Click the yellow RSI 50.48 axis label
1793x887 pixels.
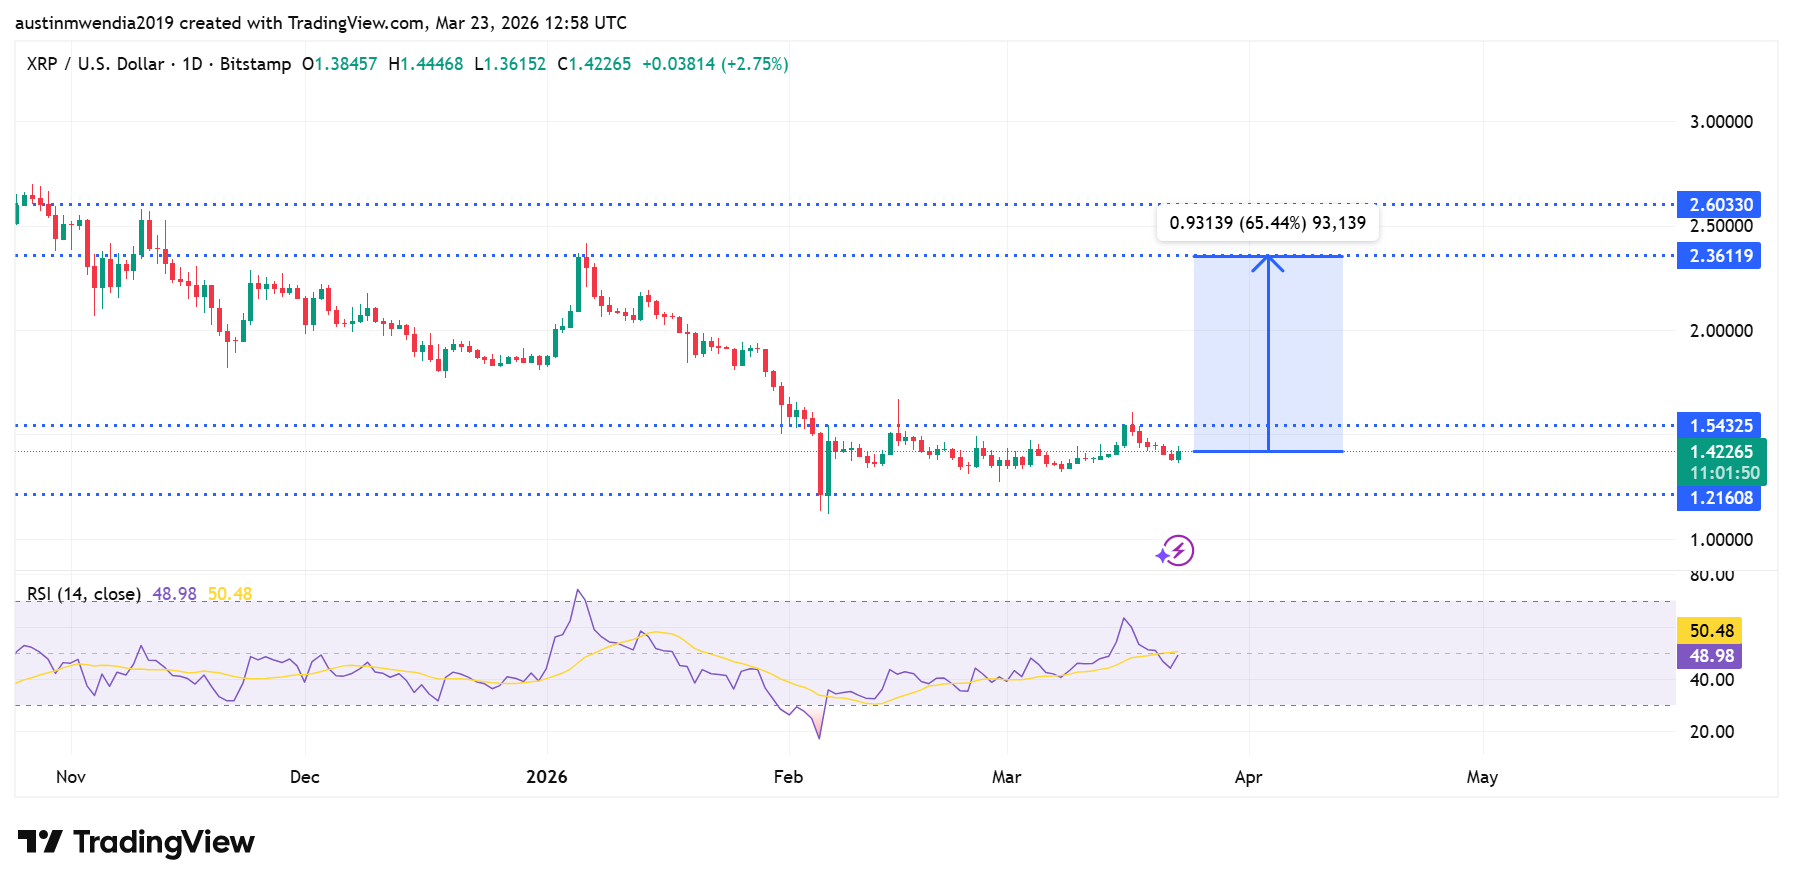pyautogui.click(x=1710, y=631)
